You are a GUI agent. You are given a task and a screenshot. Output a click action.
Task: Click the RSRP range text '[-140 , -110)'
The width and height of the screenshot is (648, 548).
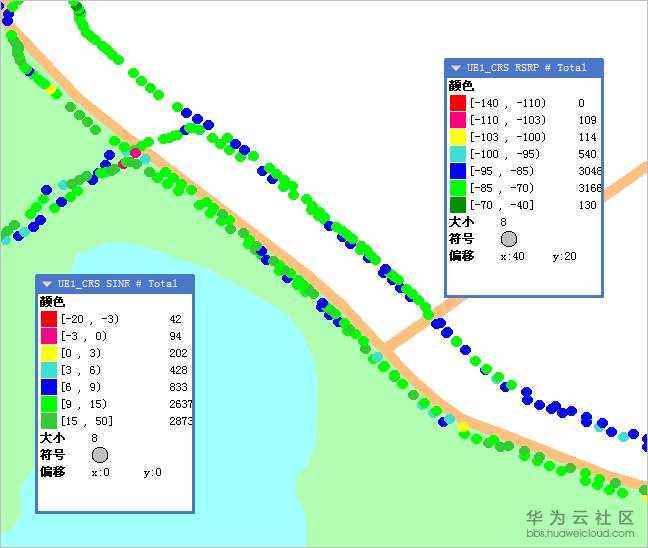(508, 103)
